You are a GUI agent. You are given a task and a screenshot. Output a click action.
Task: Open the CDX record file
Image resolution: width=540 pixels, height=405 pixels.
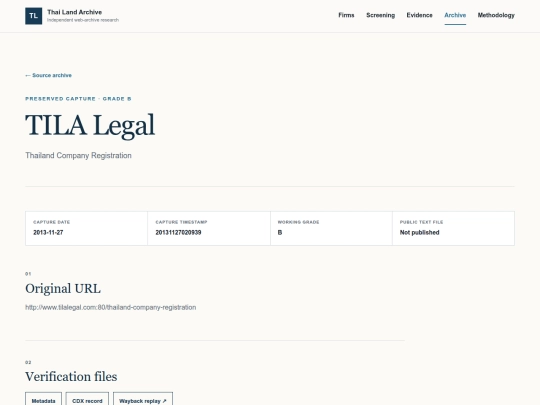87,399
